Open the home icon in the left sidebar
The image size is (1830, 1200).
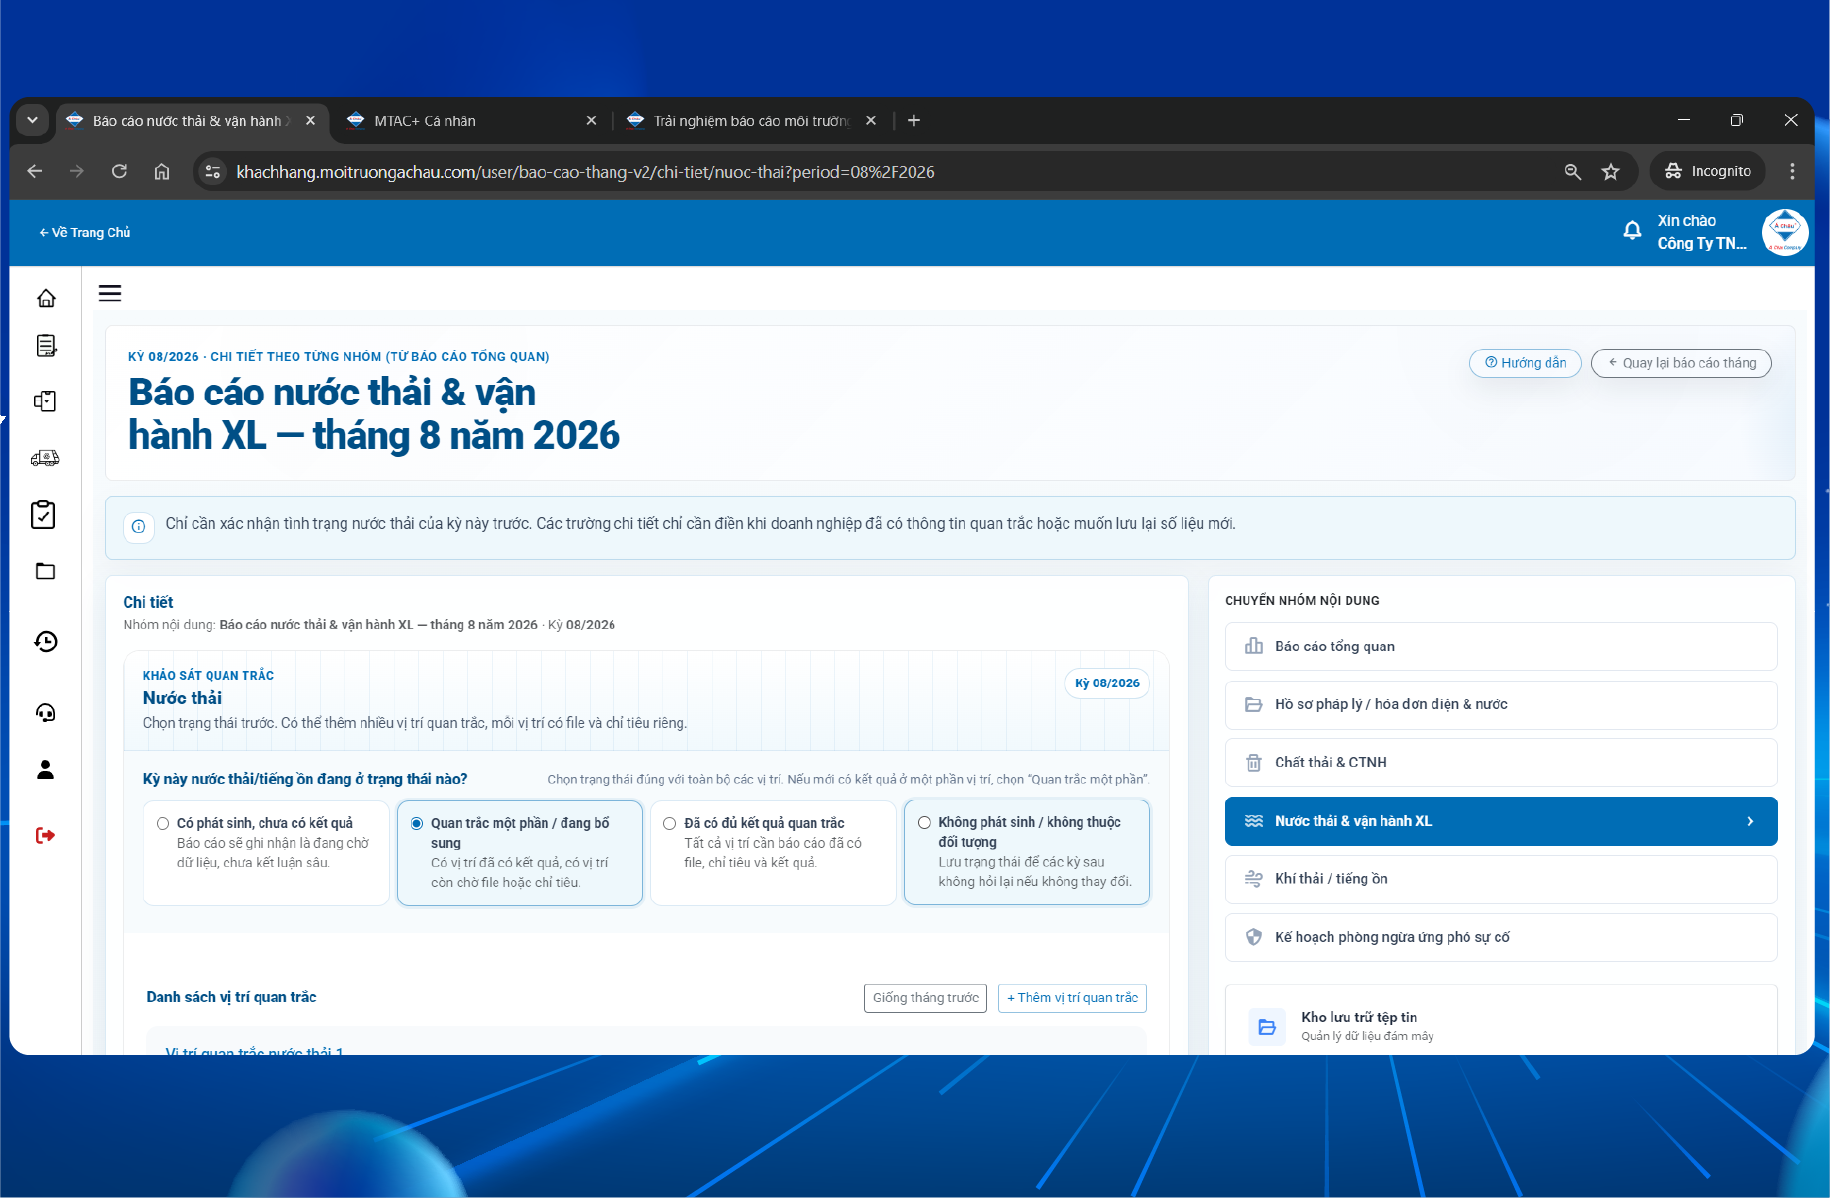point(46,298)
